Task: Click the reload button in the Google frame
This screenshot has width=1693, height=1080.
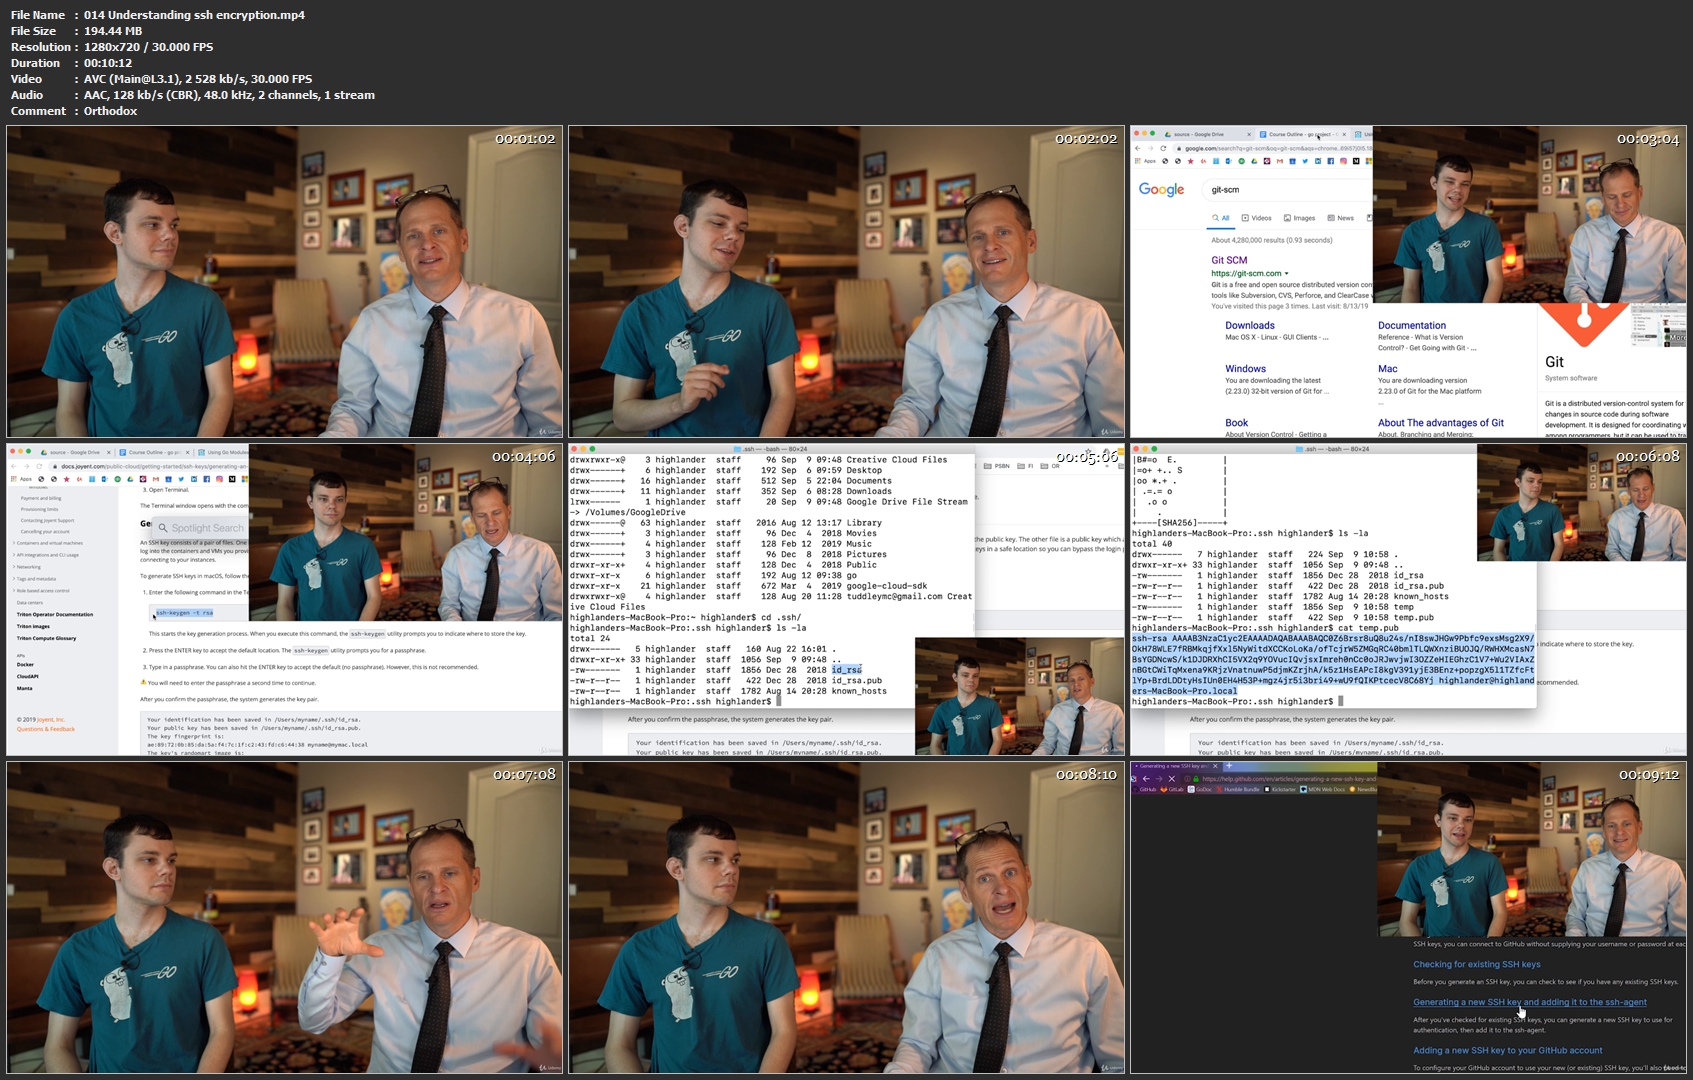Action: pos(1163,148)
